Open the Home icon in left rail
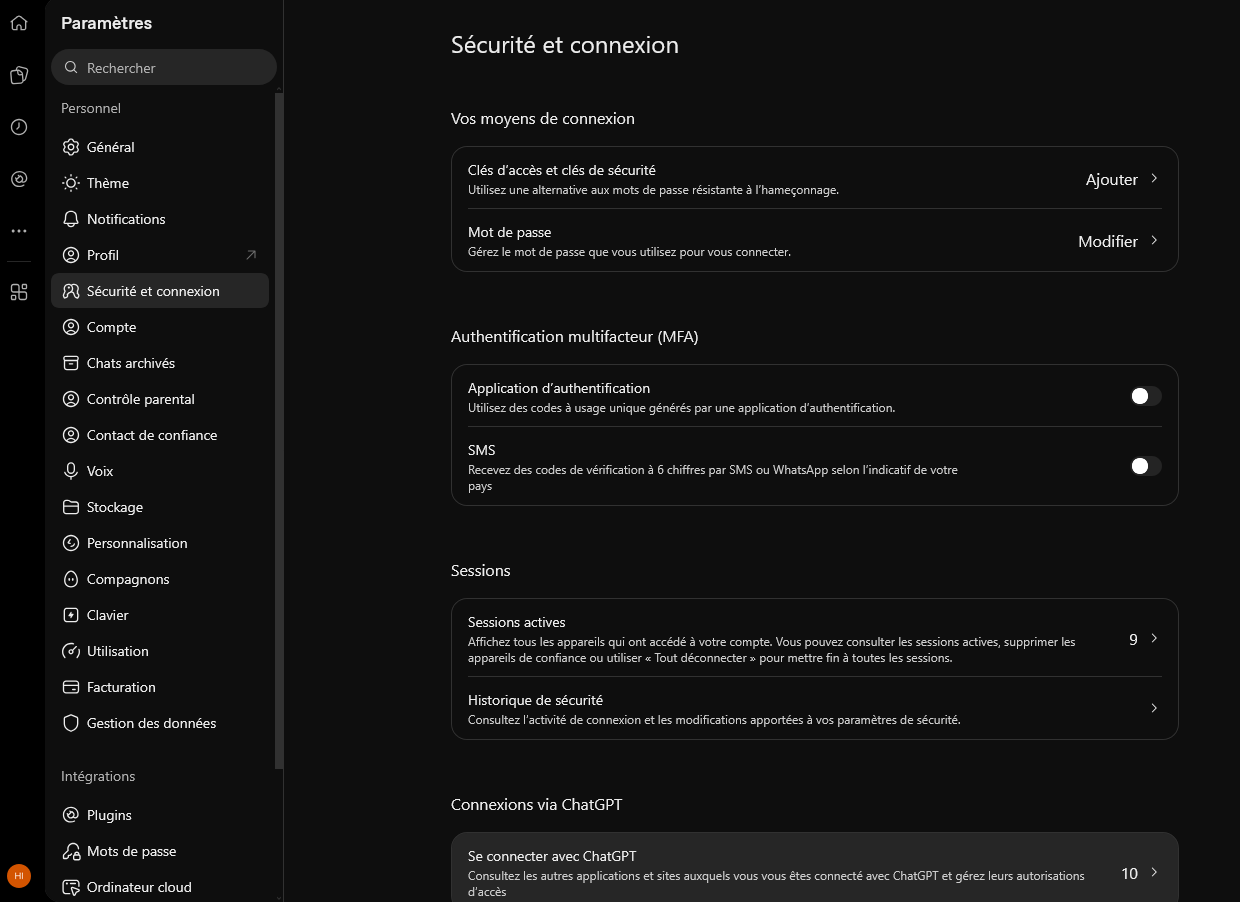Screen dimensions: 1240x902 click(18, 23)
